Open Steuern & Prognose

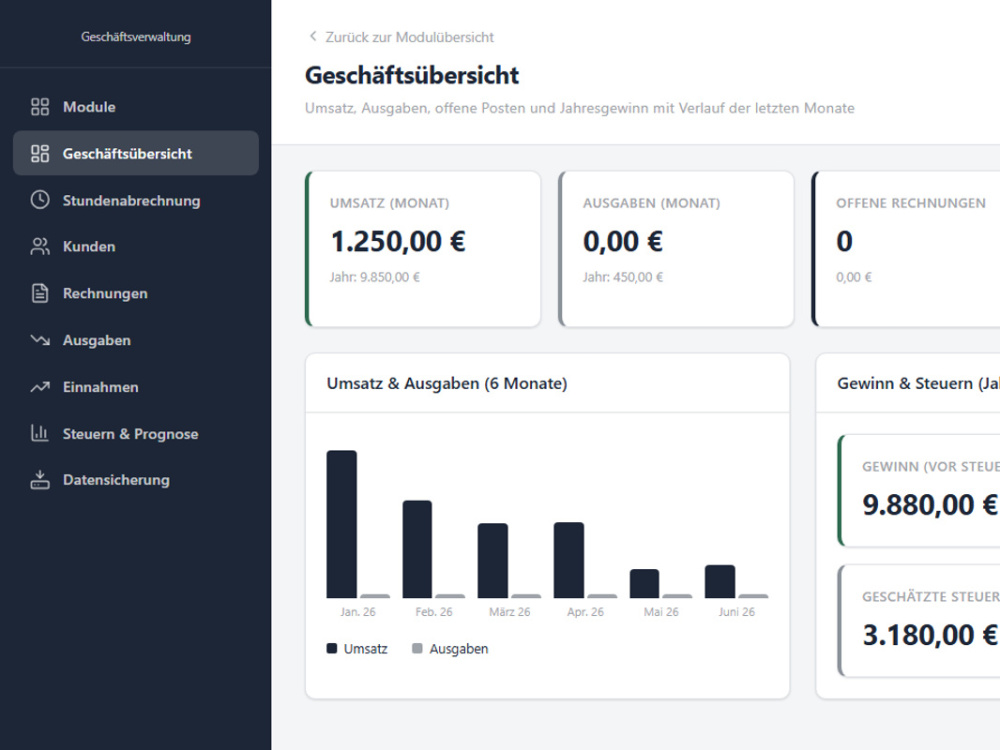pyautogui.click(x=136, y=433)
